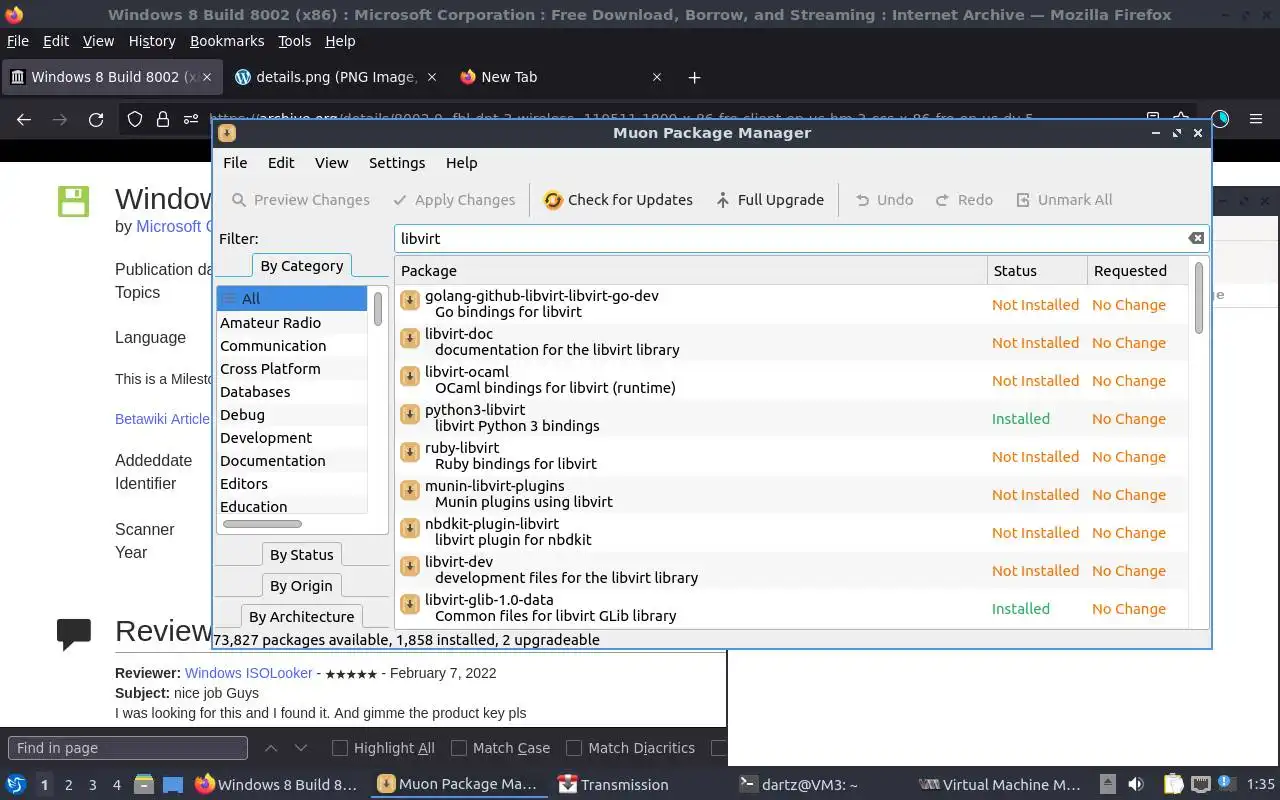Viewport: 1280px width, 800px height.
Task: Sort by the Requested column header
Action: [x=1138, y=271]
